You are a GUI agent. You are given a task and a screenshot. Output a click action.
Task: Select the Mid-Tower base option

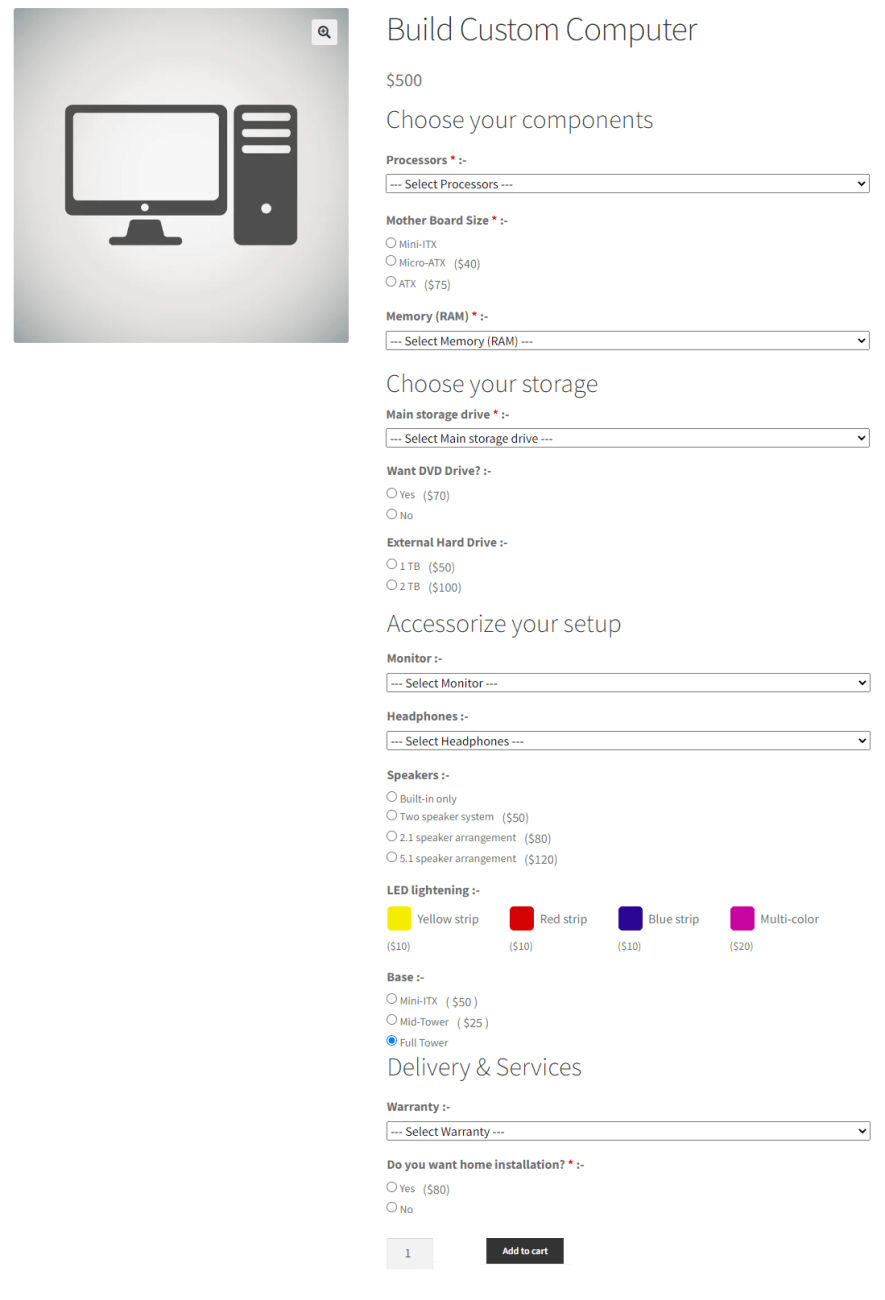click(391, 1019)
